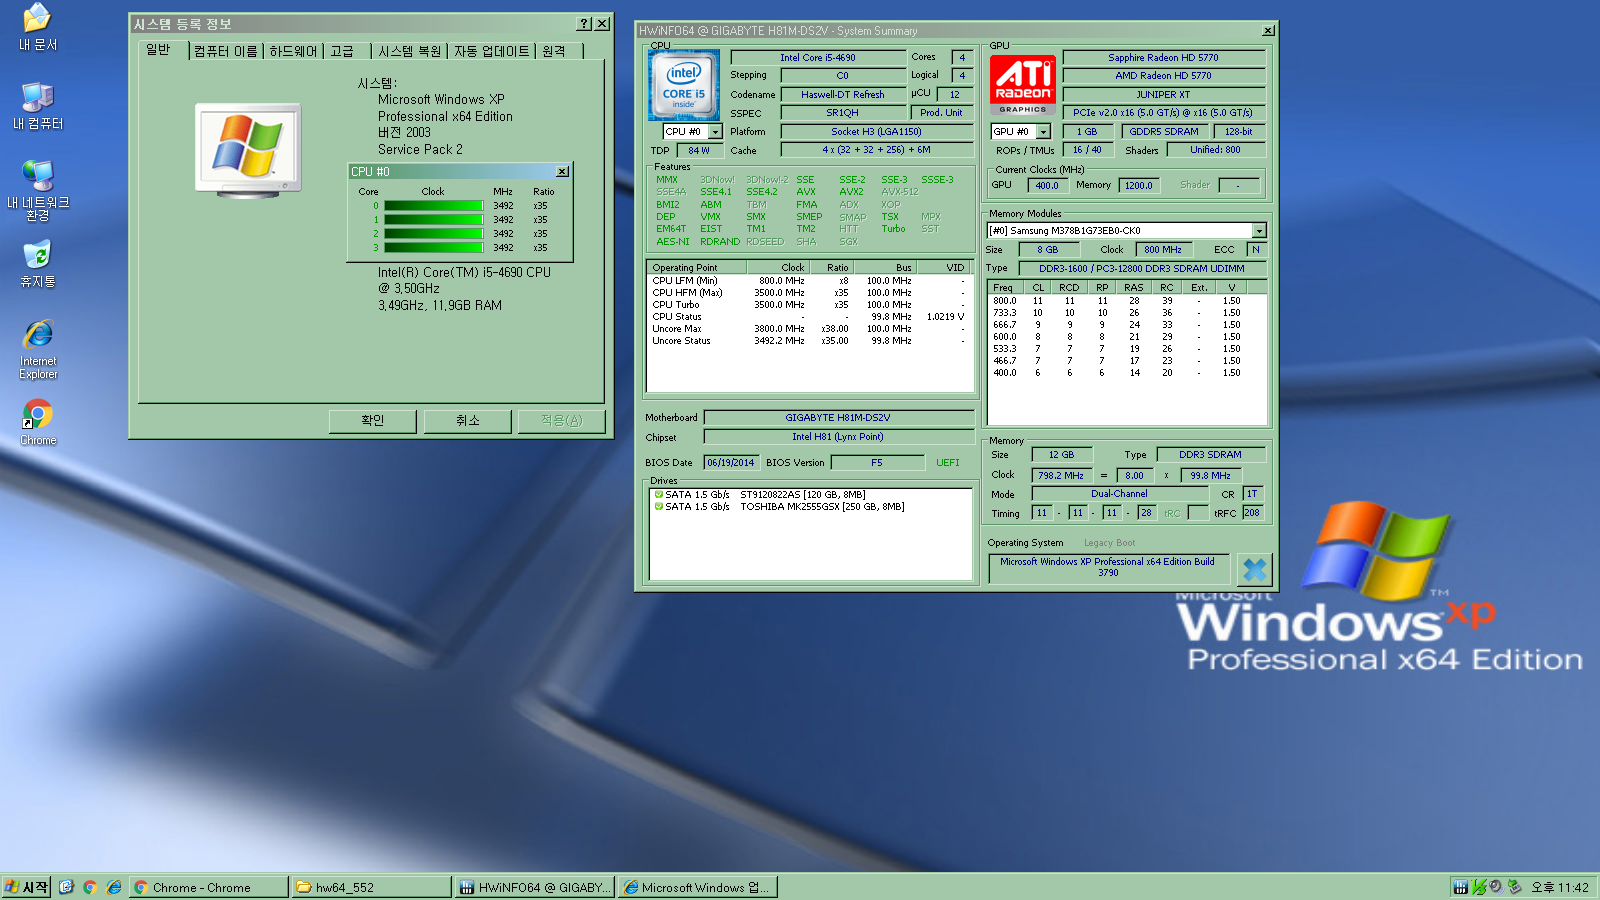This screenshot has height=900, width=1600.
Task: Click the CPU Turbo operating point row
Action: (x=808, y=305)
